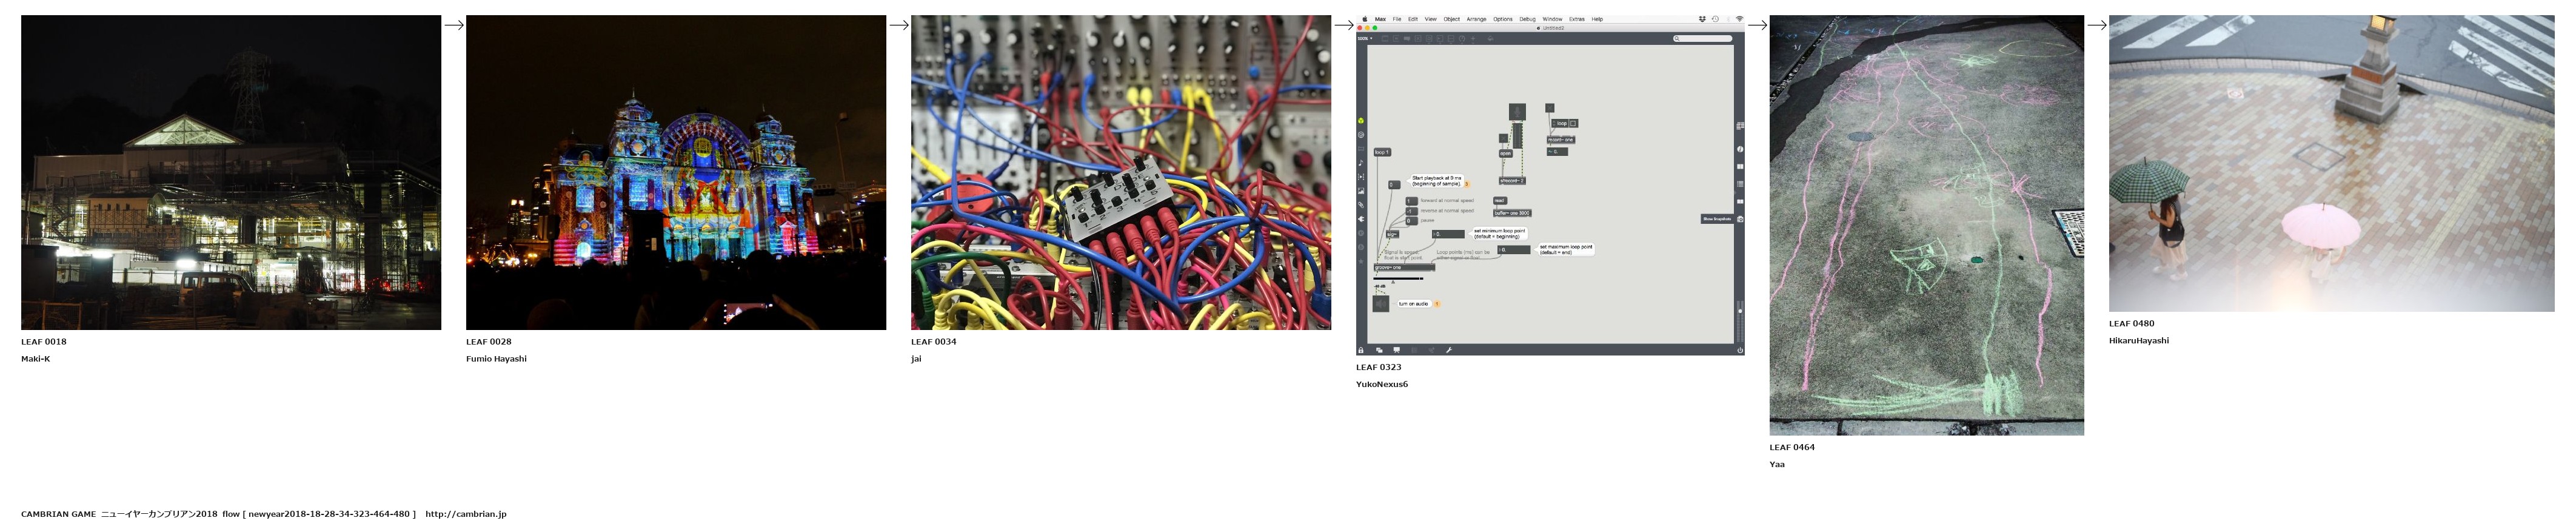Click the lock icon in the patcher's bottom toolbar
2576x529 pixels.
tap(1361, 350)
